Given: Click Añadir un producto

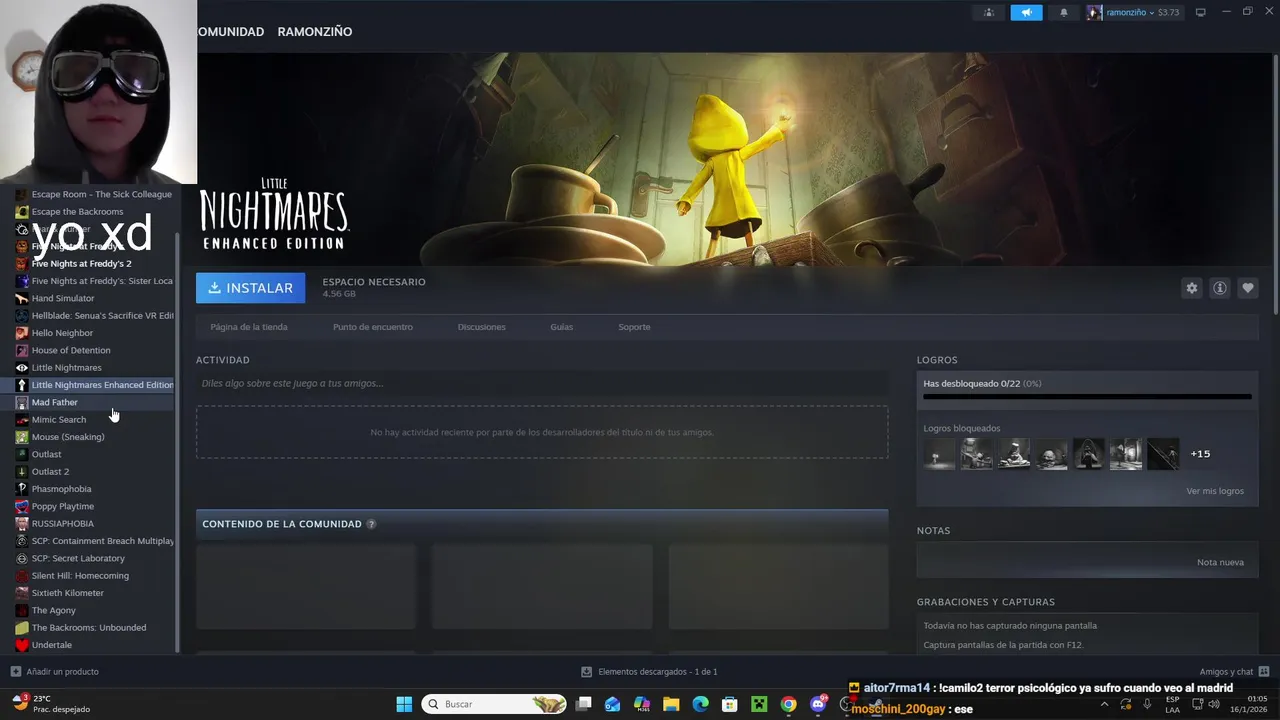Looking at the screenshot, I should (x=55, y=672).
